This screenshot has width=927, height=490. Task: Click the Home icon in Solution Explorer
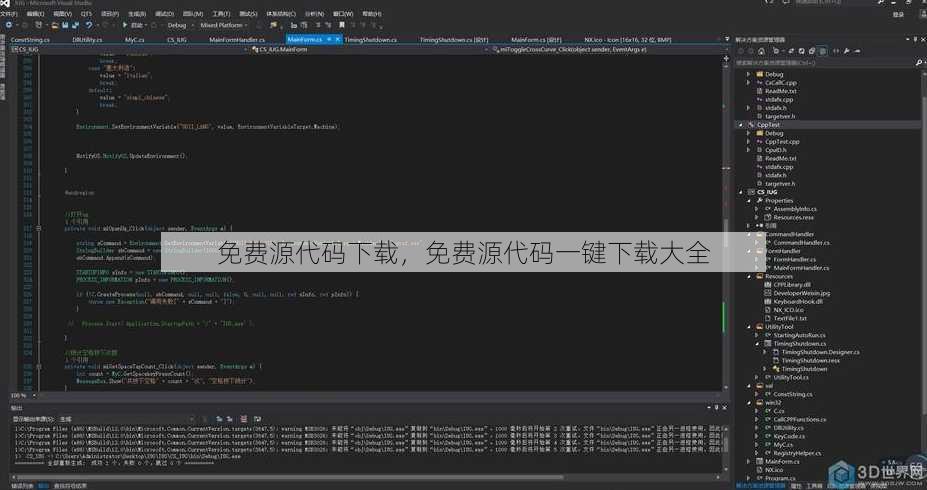[761, 51]
